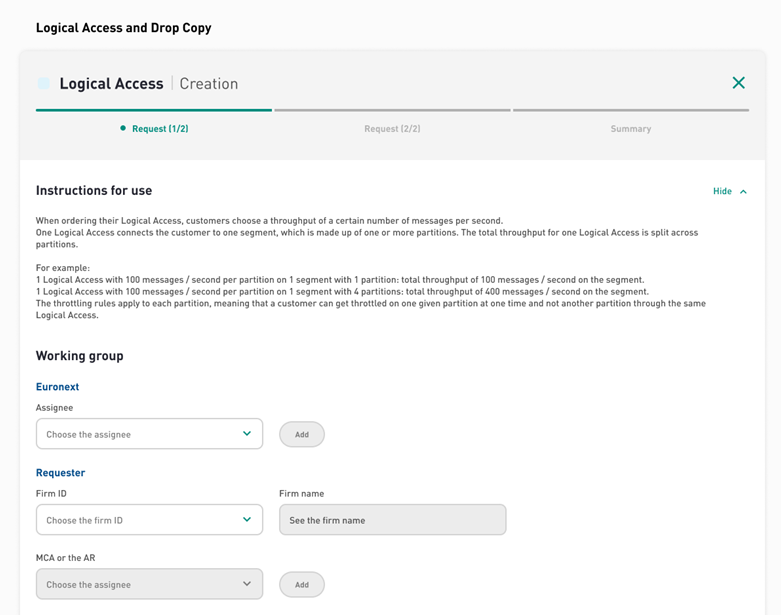Viewport: 781px width, 615px height.
Task: Click the Firm name field
Action: pyautogui.click(x=392, y=519)
